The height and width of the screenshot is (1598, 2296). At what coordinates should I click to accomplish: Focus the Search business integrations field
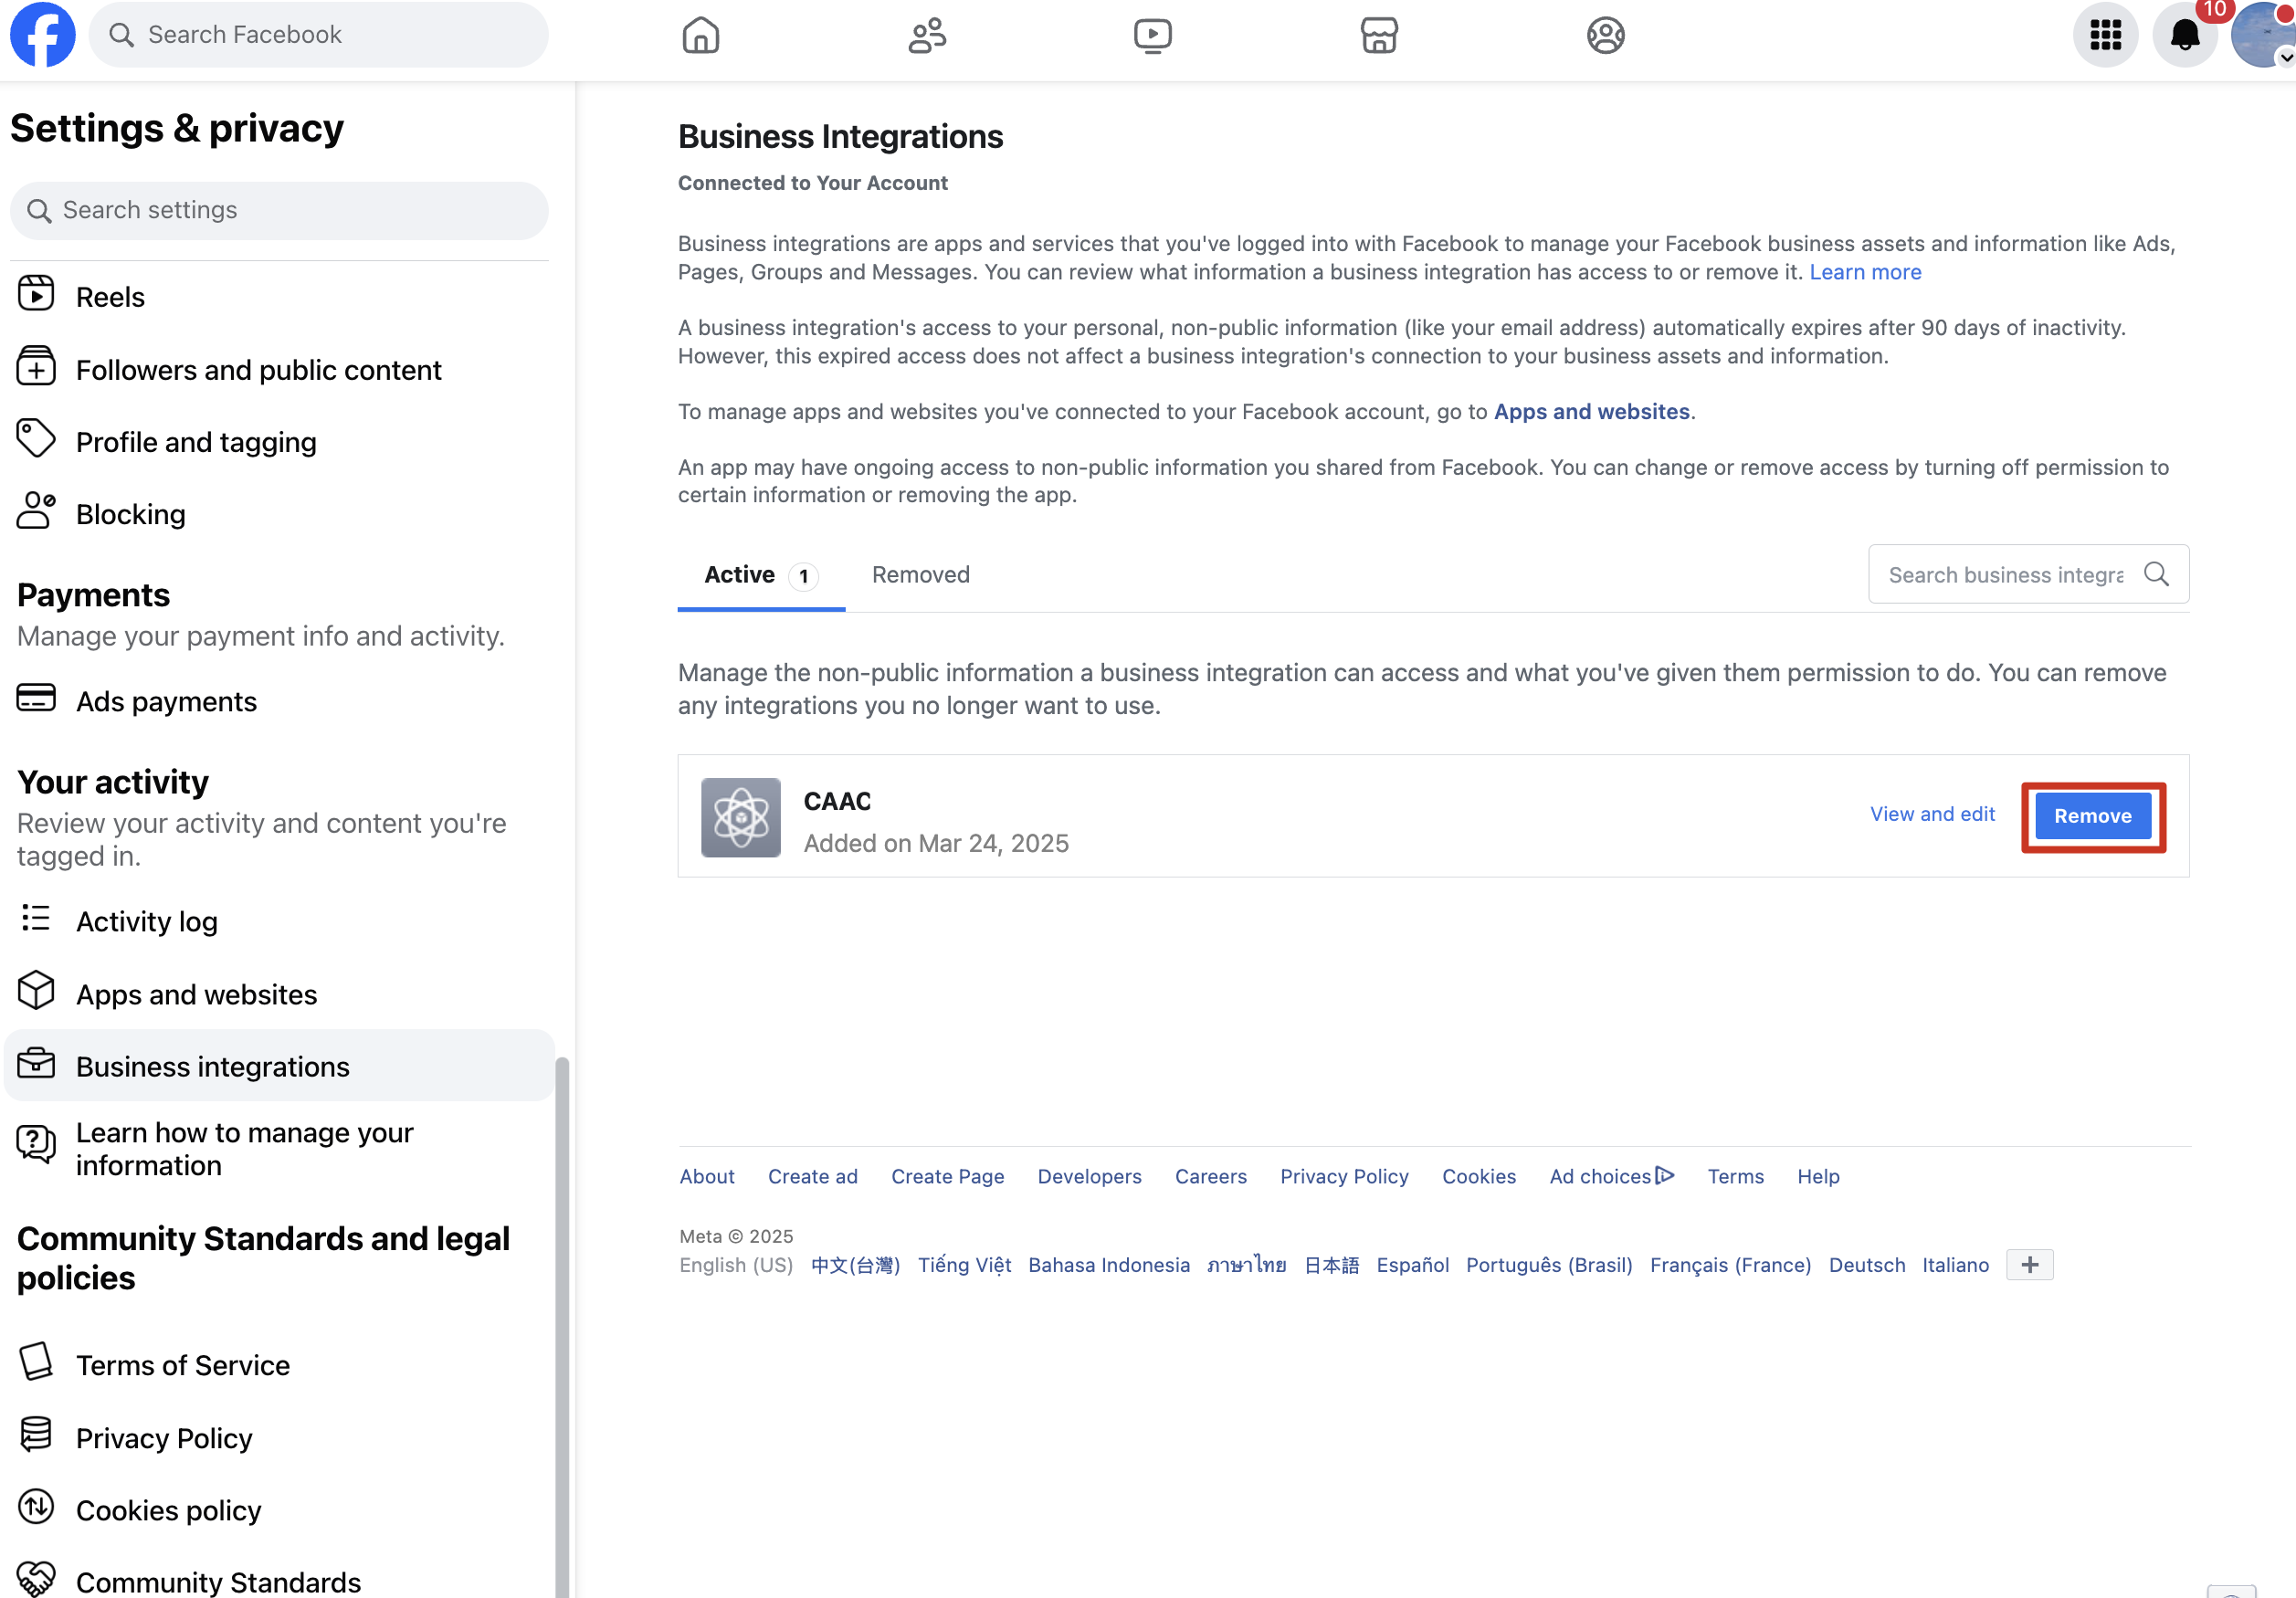pos(2028,574)
